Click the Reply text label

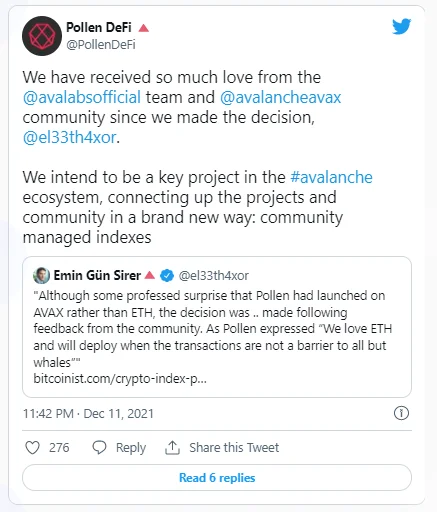pyautogui.click(x=131, y=448)
